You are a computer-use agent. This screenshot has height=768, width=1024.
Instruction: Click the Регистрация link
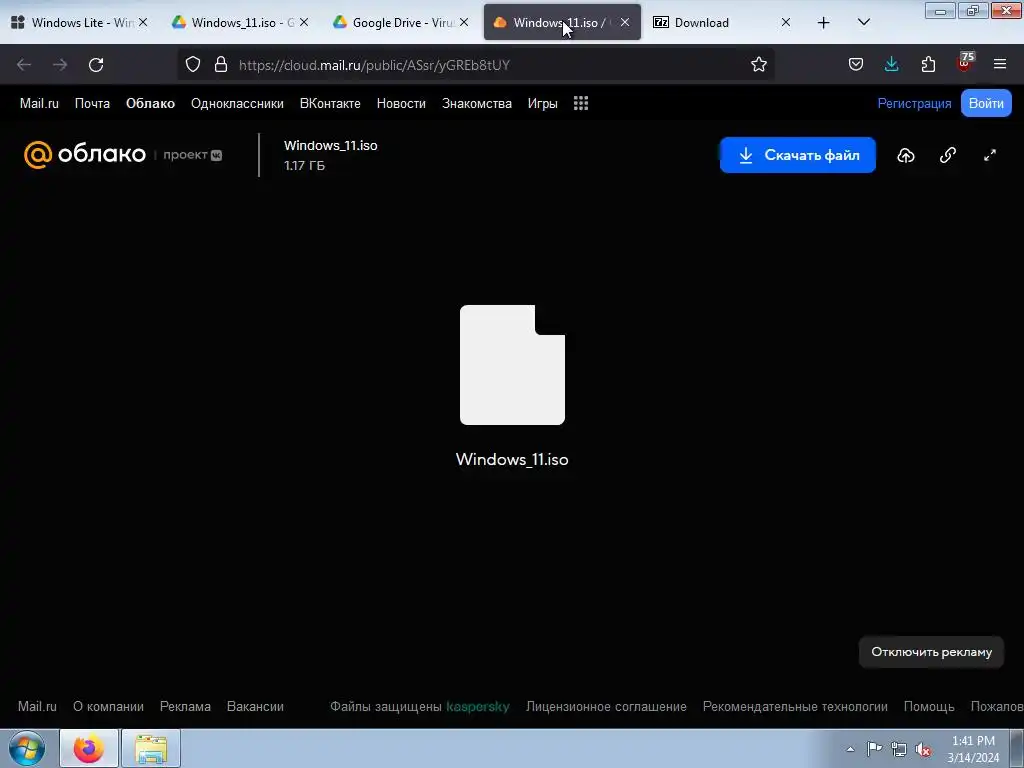tap(914, 103)
